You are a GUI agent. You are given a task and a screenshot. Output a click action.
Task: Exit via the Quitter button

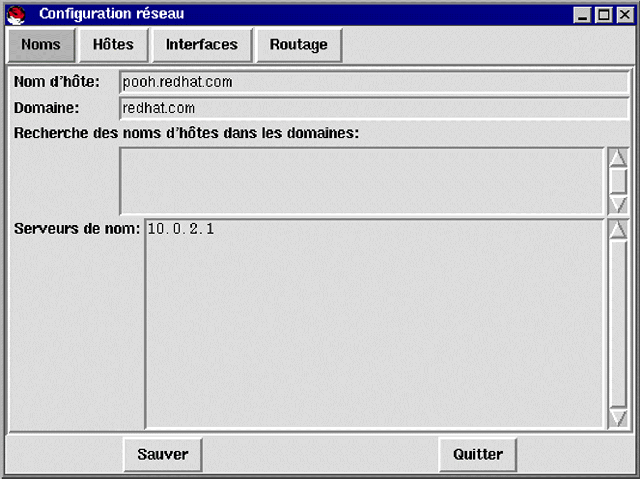478,455
